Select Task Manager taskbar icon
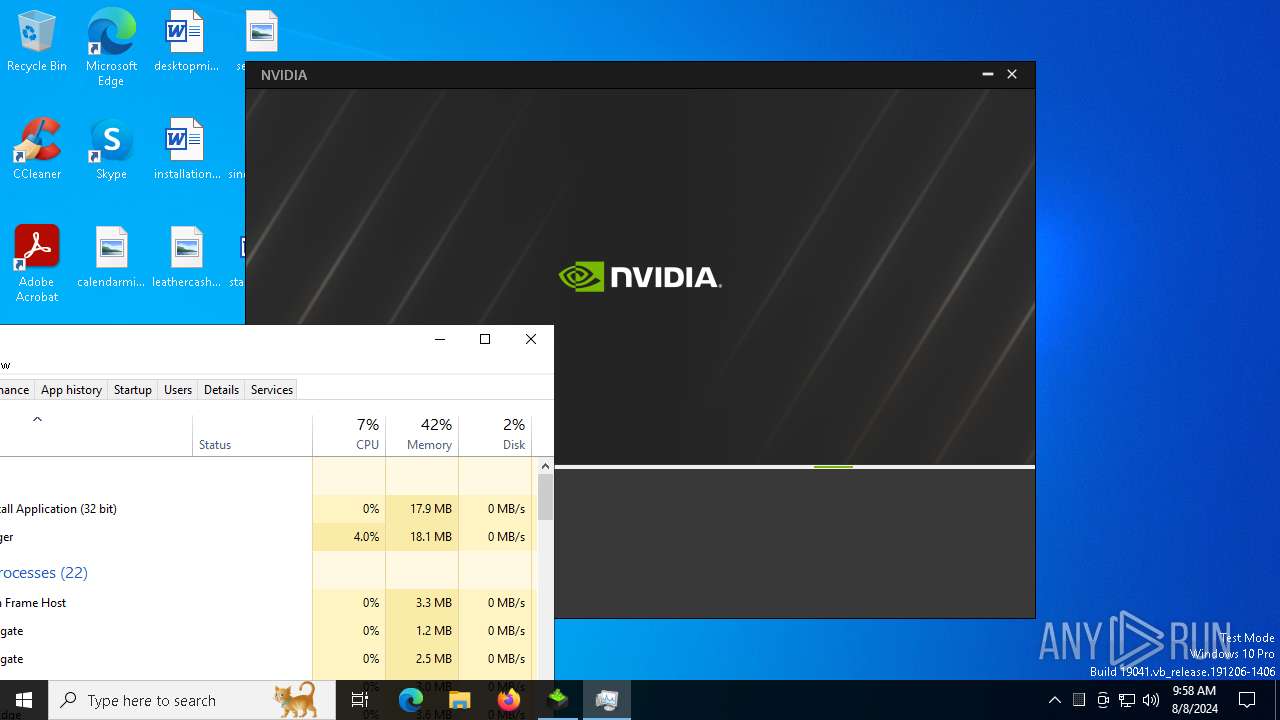Screen dimensions: 1280x720 click(607, 700)
